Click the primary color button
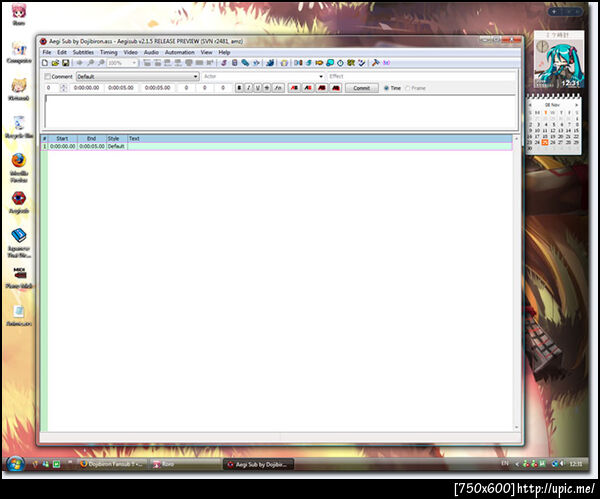 coord(294,88)
